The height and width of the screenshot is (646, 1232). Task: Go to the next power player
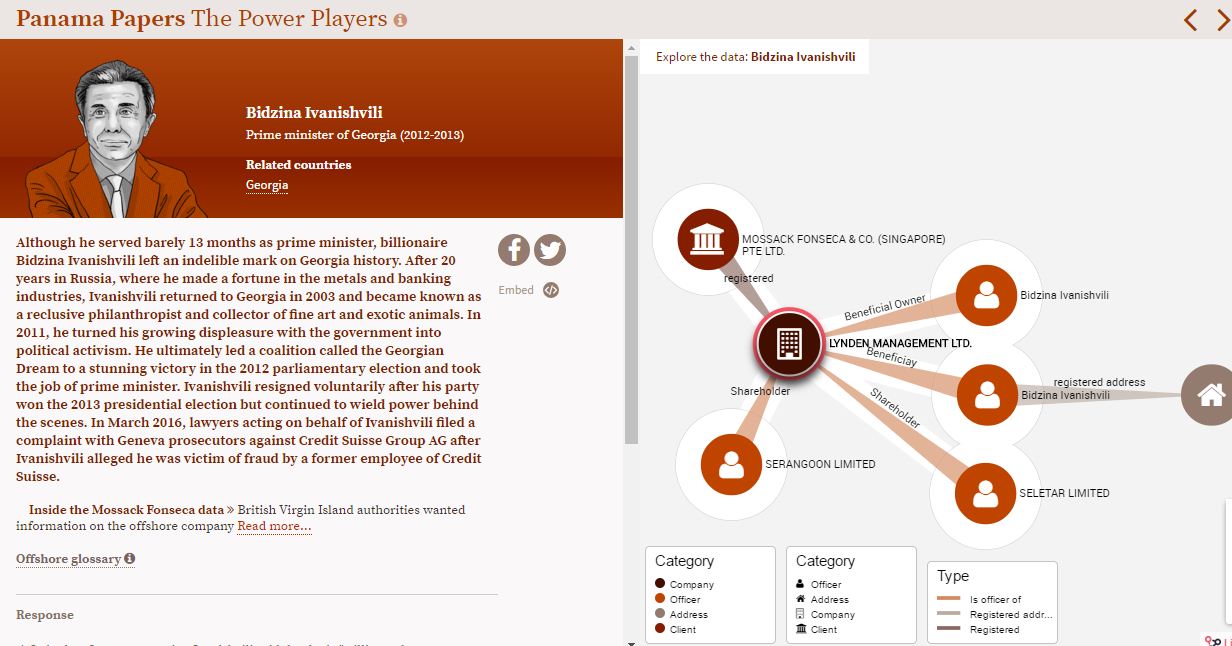1222,19
